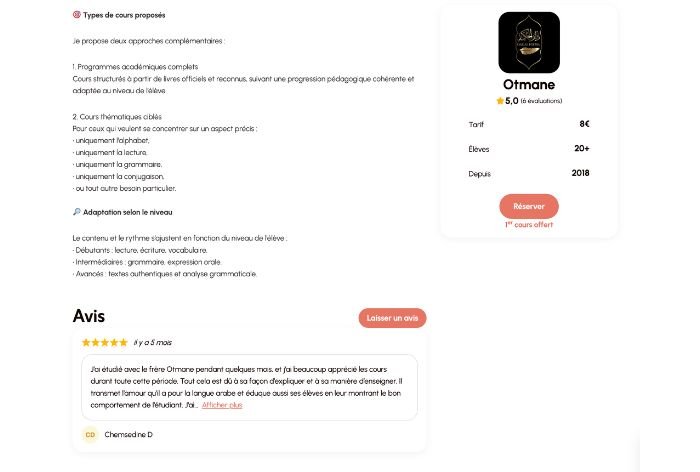The height and width of the screenshot is (472, 700).
Task: Click the CD reviewer avatar icon
Action: click(x=90, y=434)
